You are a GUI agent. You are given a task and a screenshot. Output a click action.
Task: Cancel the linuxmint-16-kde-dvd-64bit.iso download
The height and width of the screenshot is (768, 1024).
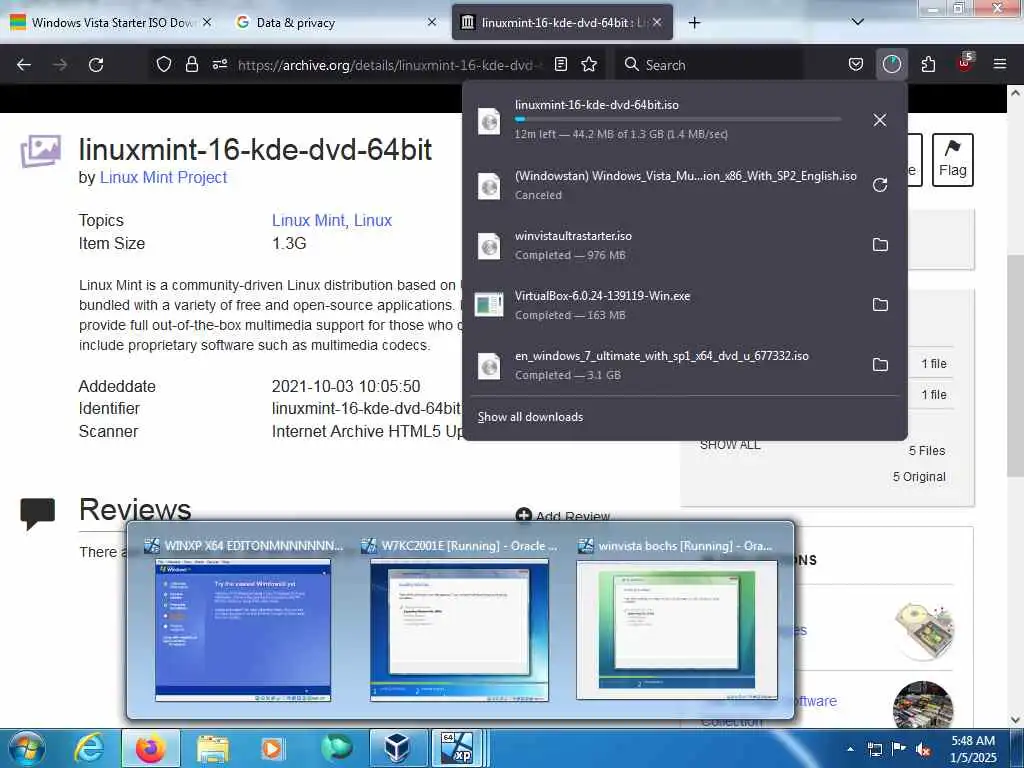[880, 120]
